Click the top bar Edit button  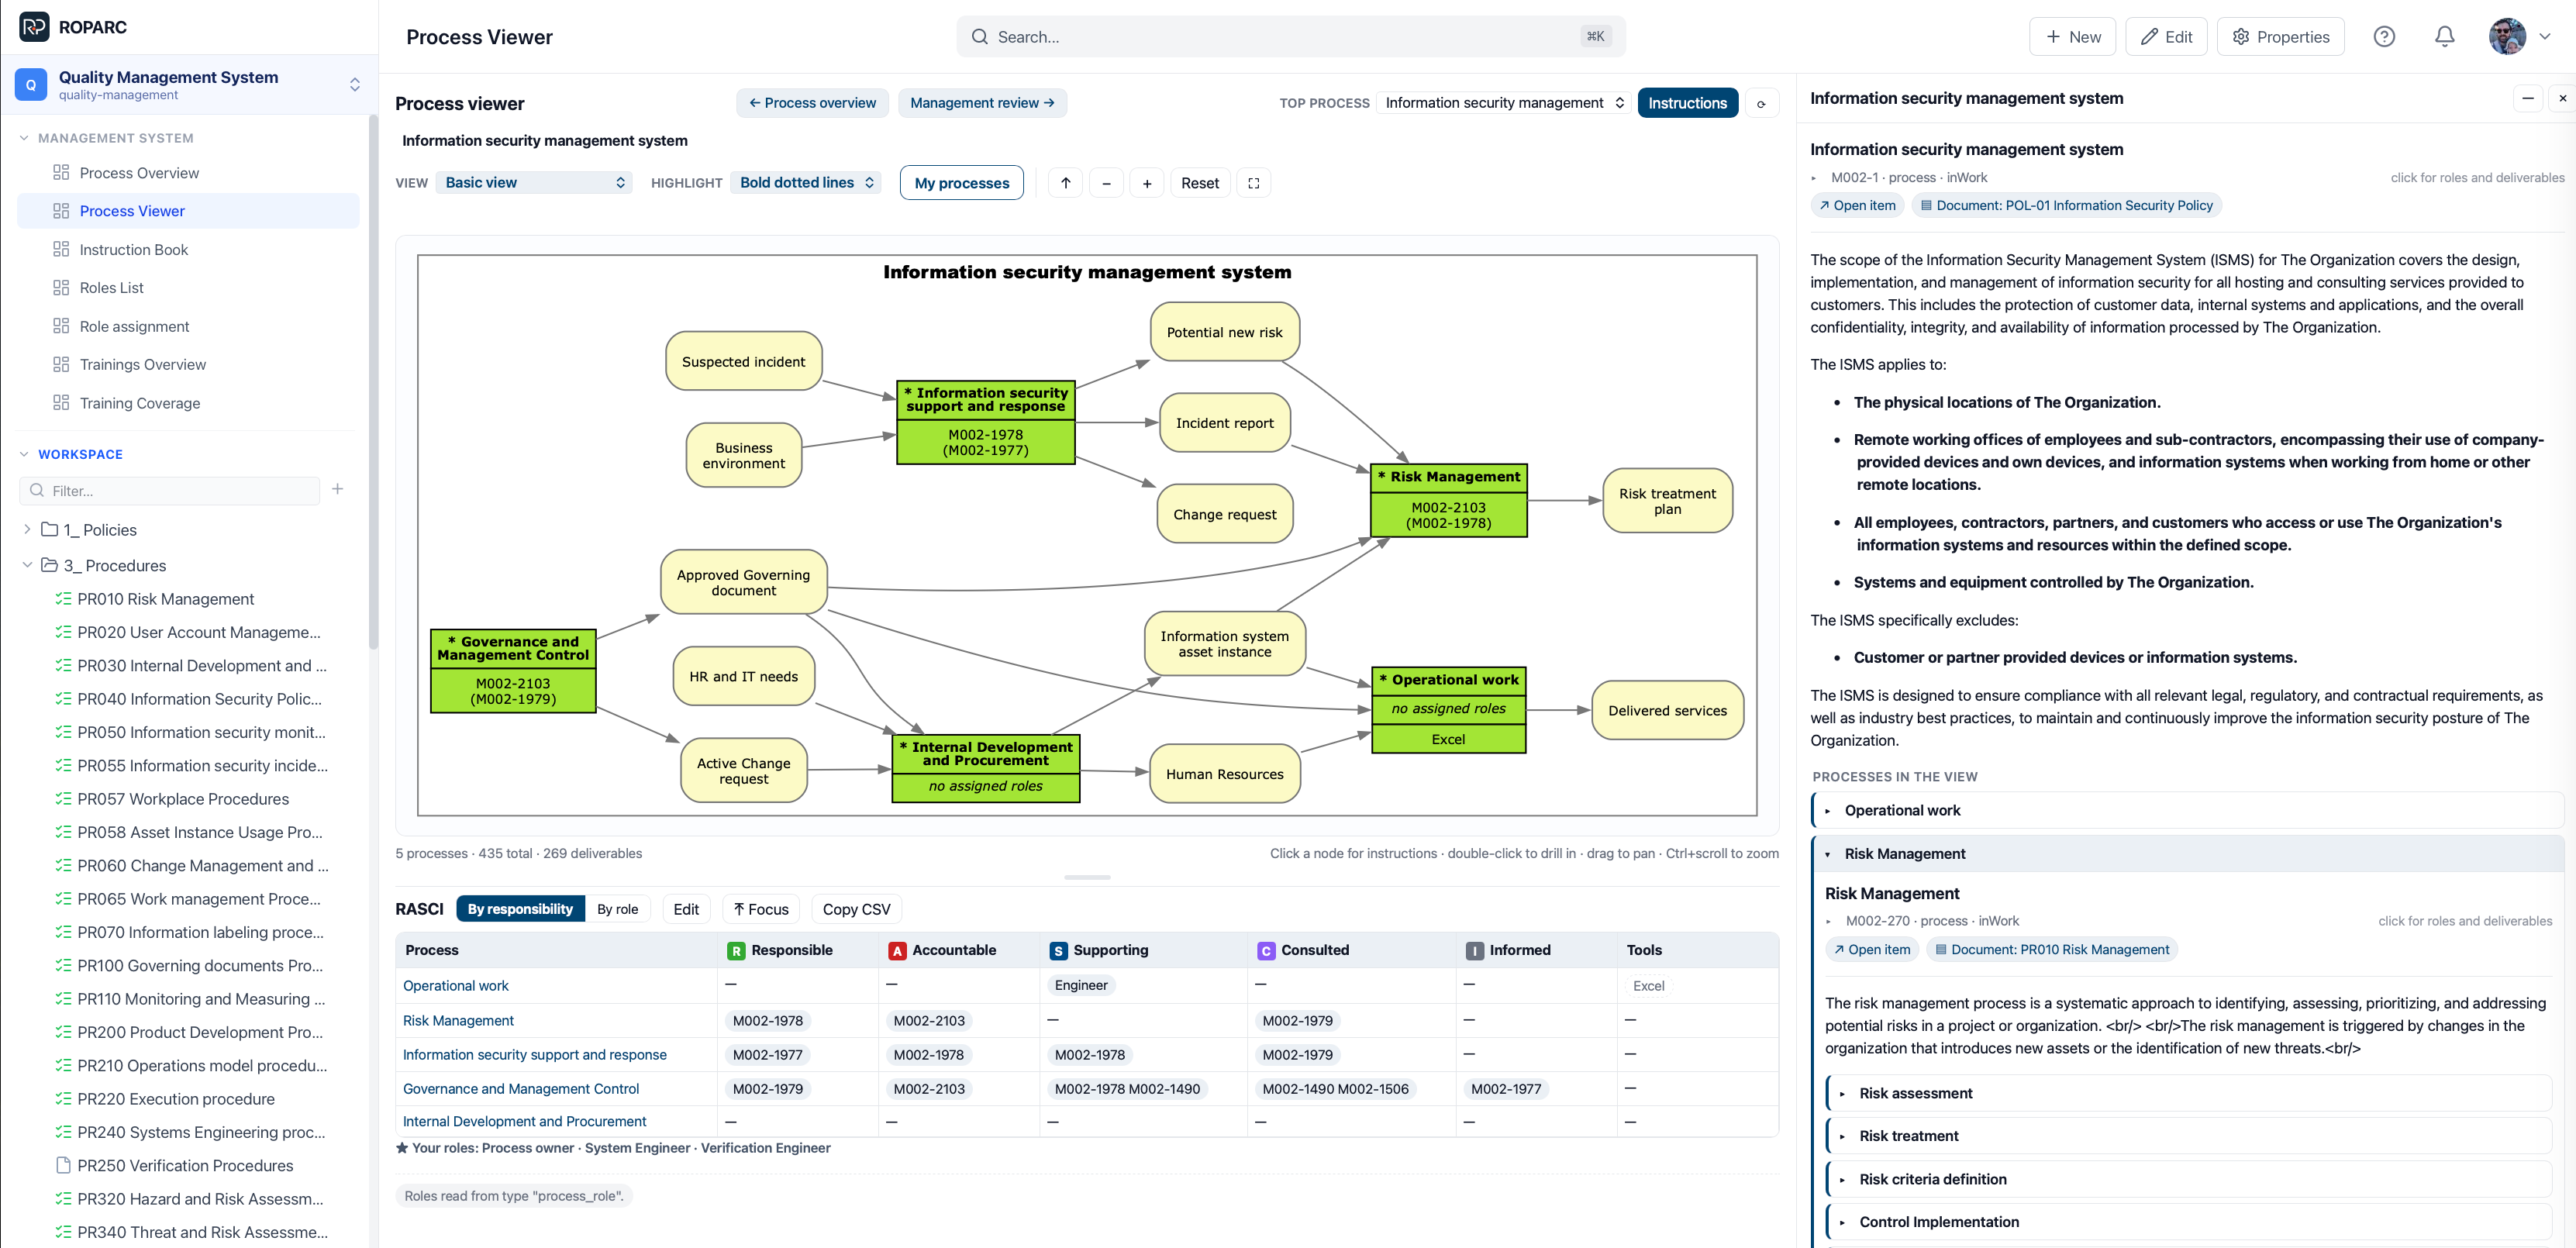point(2165,37)
